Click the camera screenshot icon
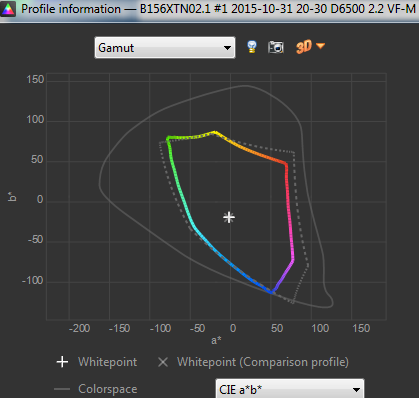The image size is (420, 399). pyautogui.click(x=276, y=47)
